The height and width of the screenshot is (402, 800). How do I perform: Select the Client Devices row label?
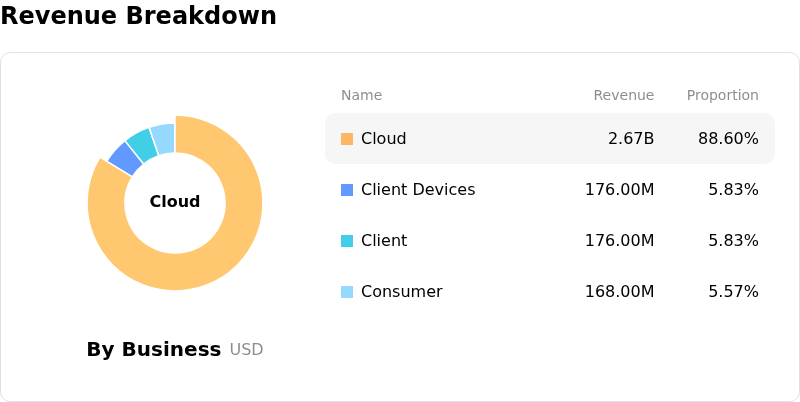tap(418, 190)
